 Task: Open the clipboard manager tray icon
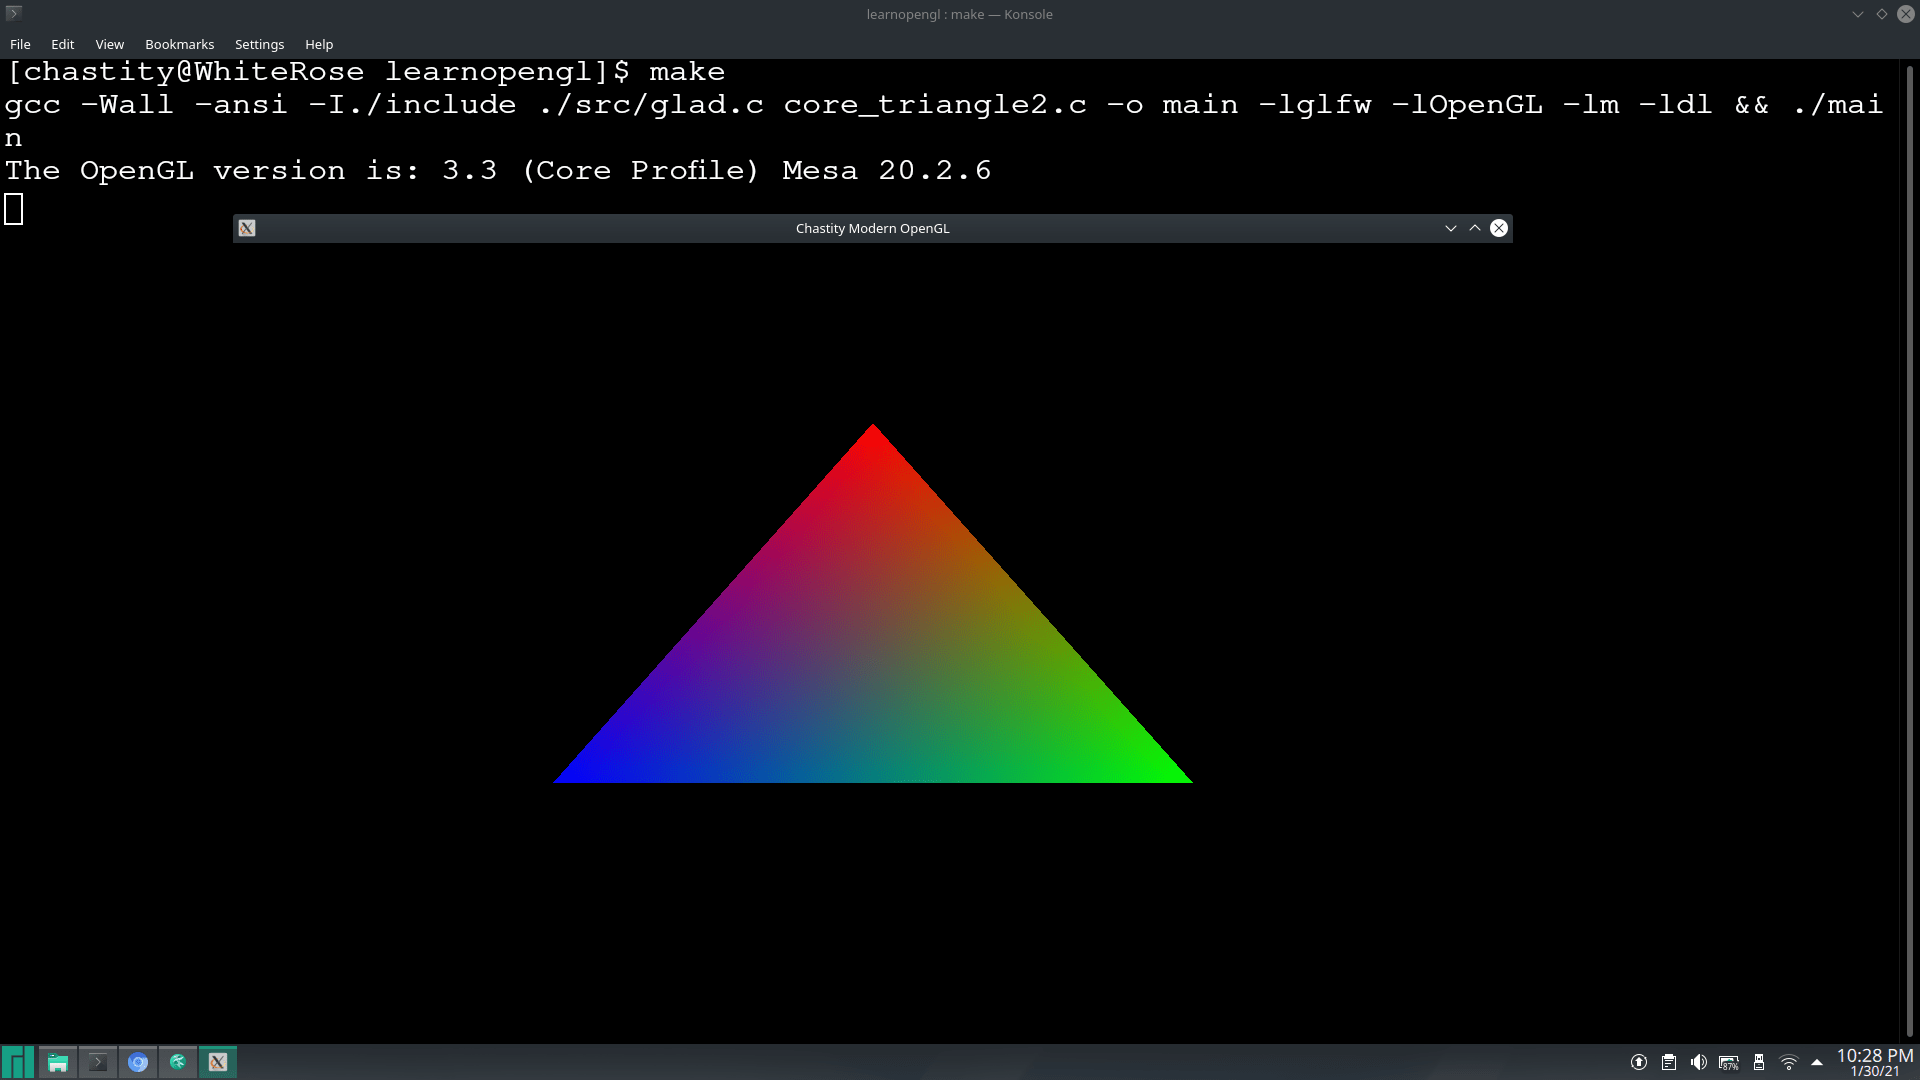tap(1669, 1062)
